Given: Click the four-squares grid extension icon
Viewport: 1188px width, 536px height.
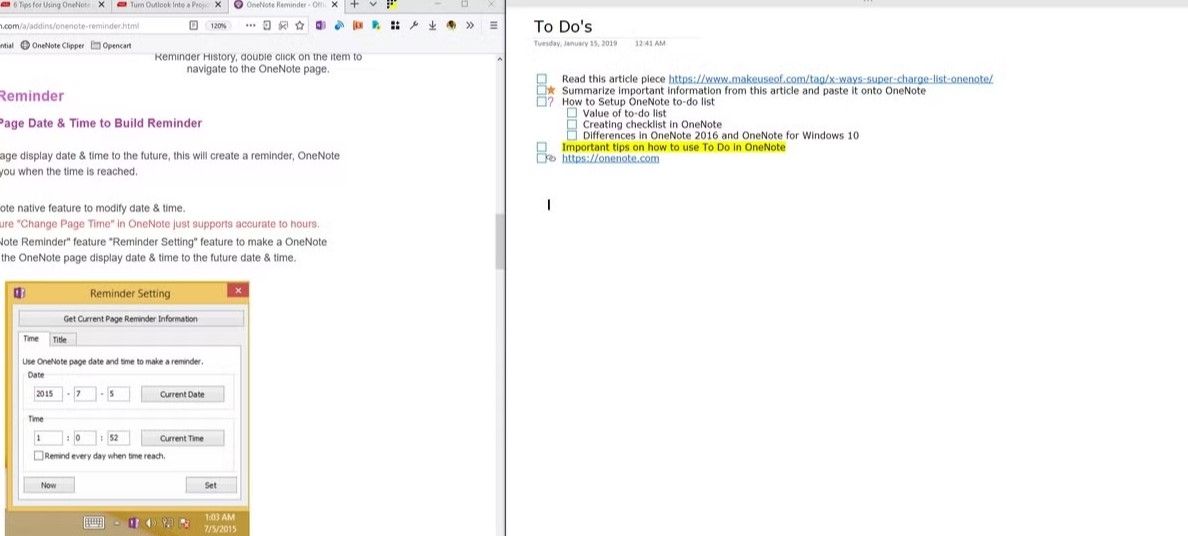Looking at the screenshot, I should (395, 25).
